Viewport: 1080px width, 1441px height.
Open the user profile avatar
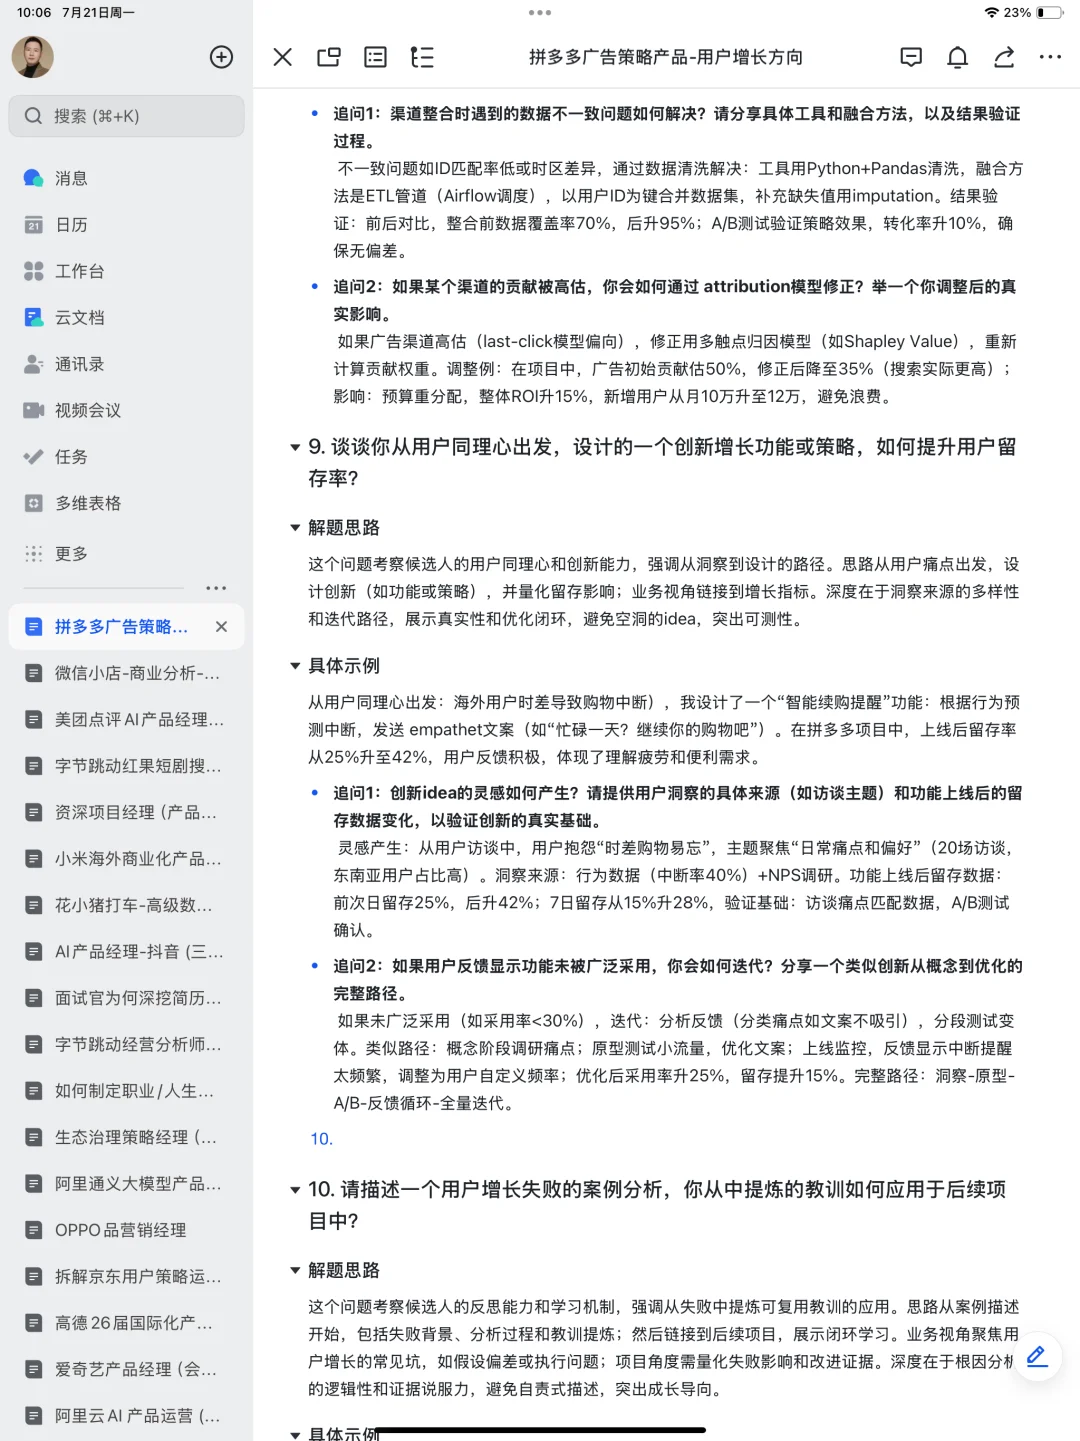pyautogui.click(x=32, y=57)
